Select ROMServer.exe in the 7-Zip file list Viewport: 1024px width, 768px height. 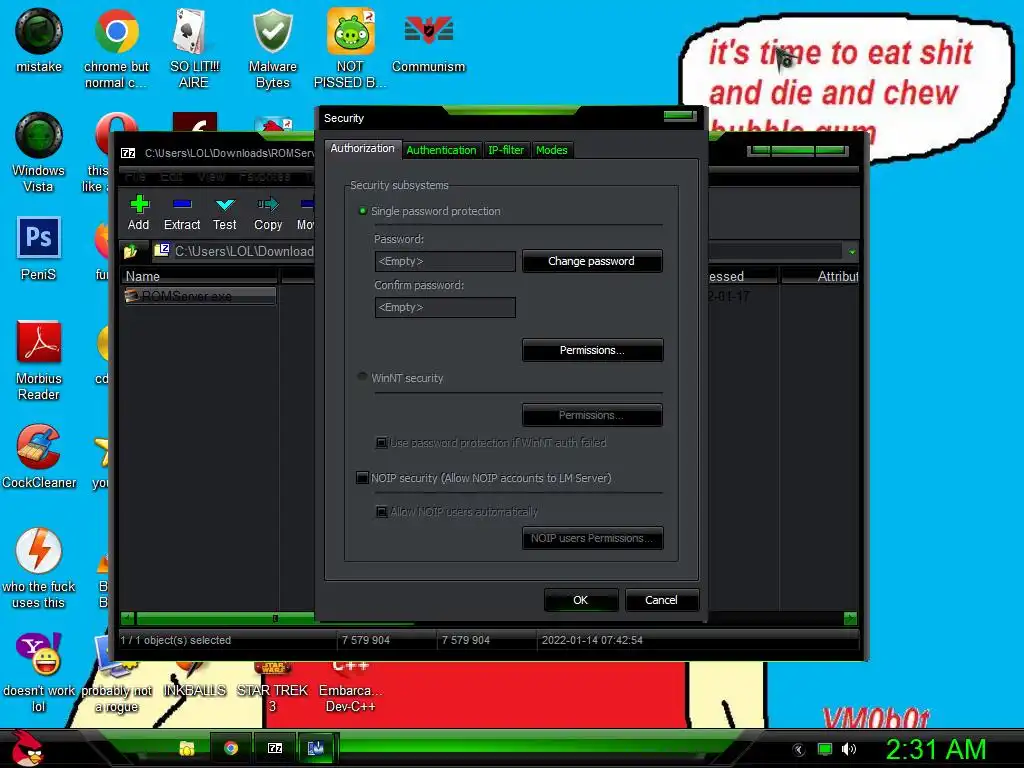199,296
